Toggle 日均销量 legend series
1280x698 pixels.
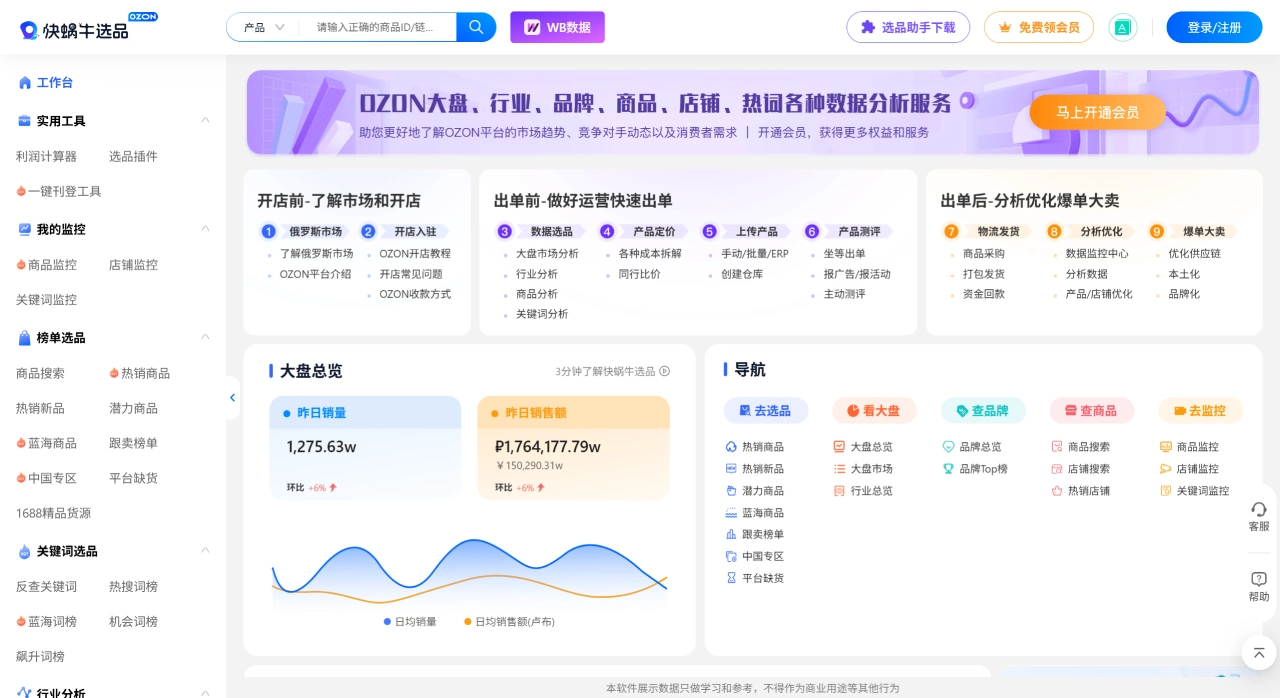(410, 622)
